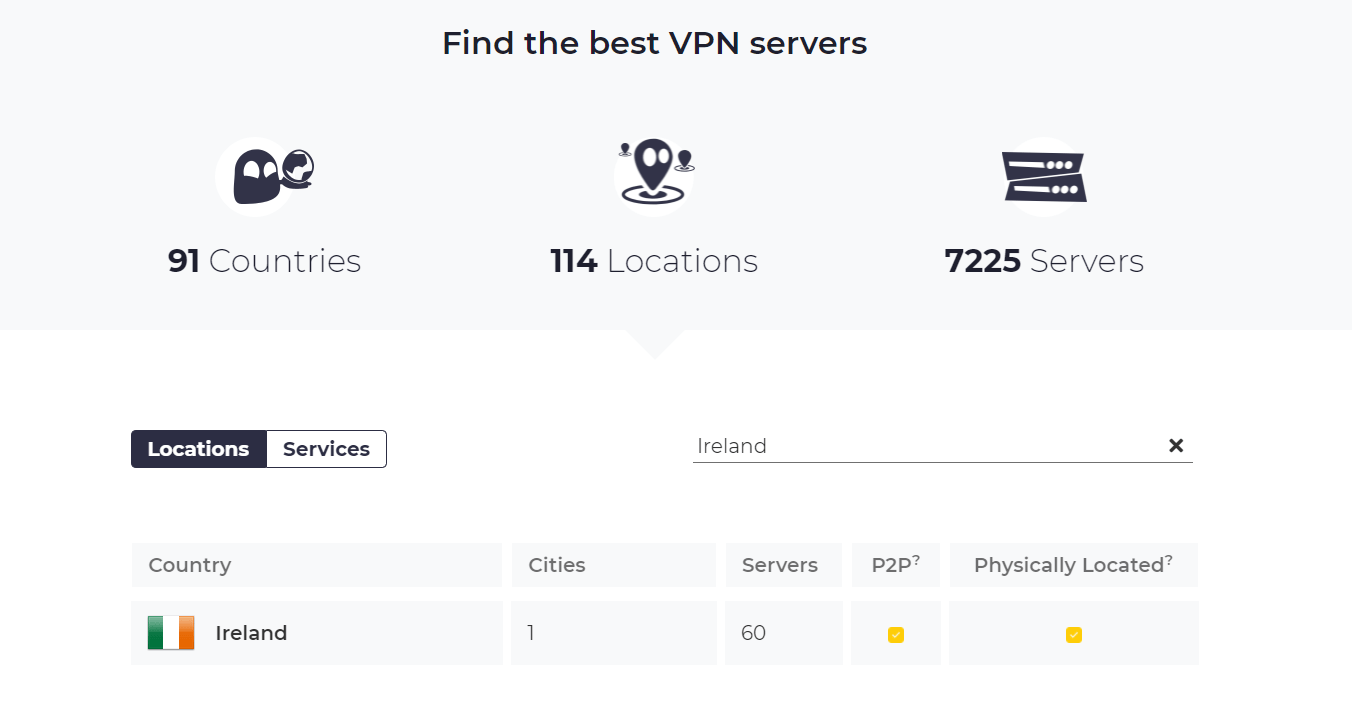
Task: Switch to the Services tab
Action: (x=326, y=448)
